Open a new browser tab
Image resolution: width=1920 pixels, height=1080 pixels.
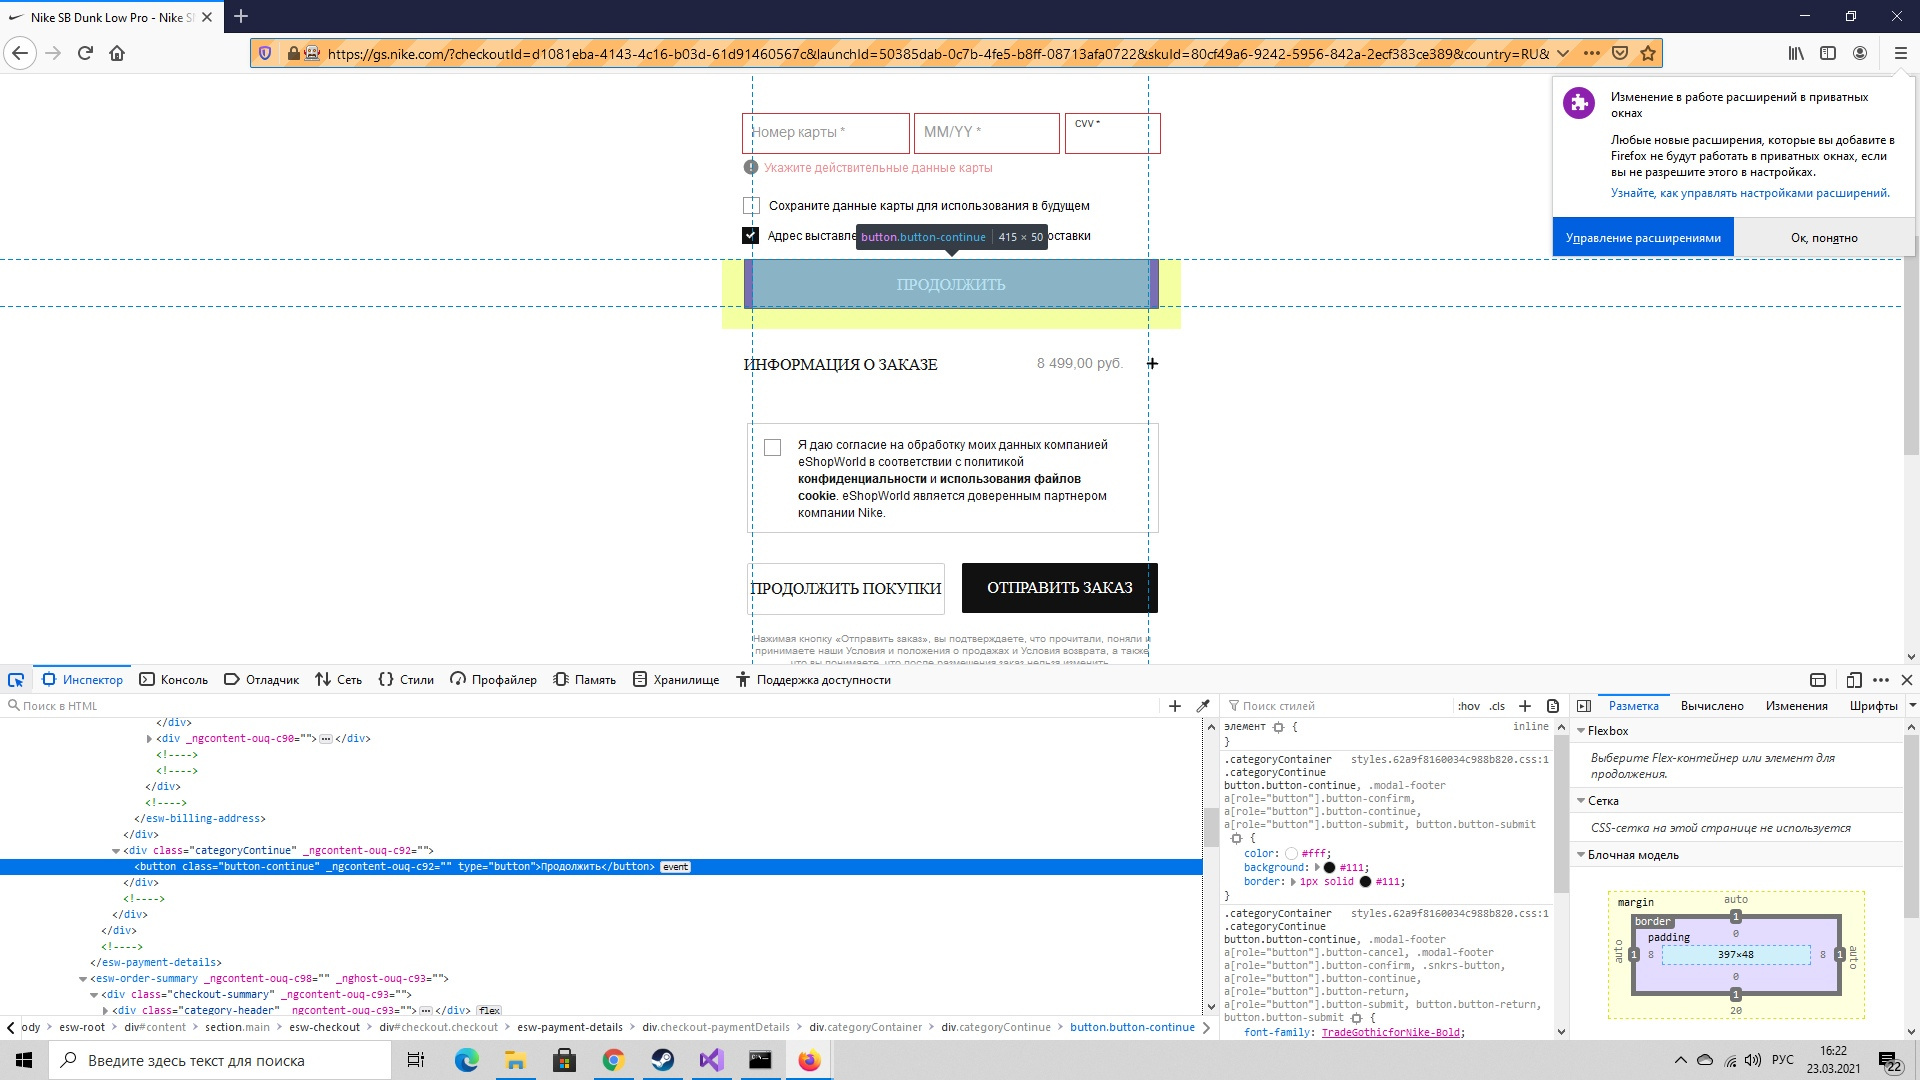click(241, 17)
